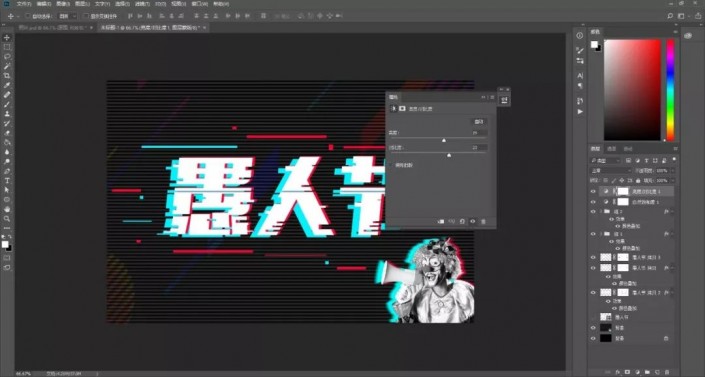Select the Lasso tool
Image resolution: width=705 pixels, height=377 pixels.
pos(7,57)
